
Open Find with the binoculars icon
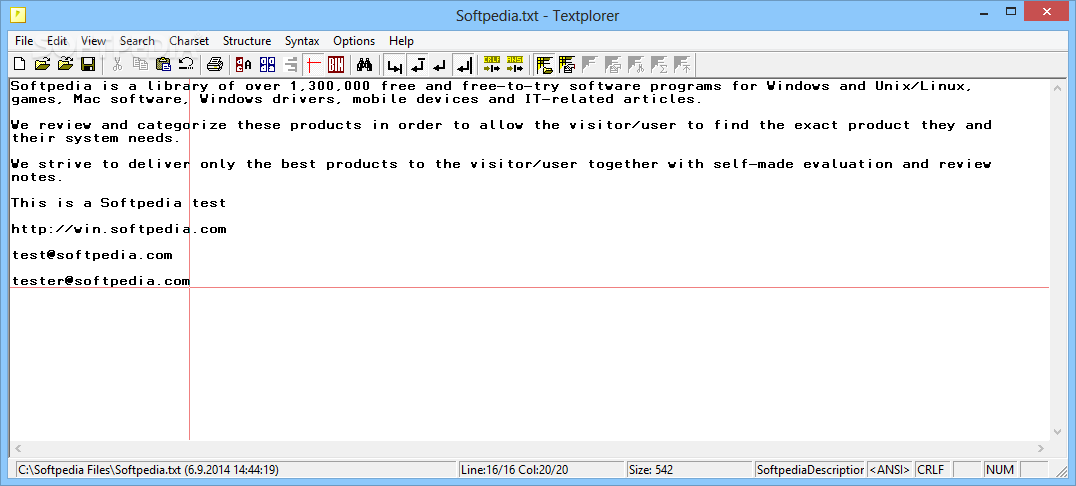(x=364, y=65)
